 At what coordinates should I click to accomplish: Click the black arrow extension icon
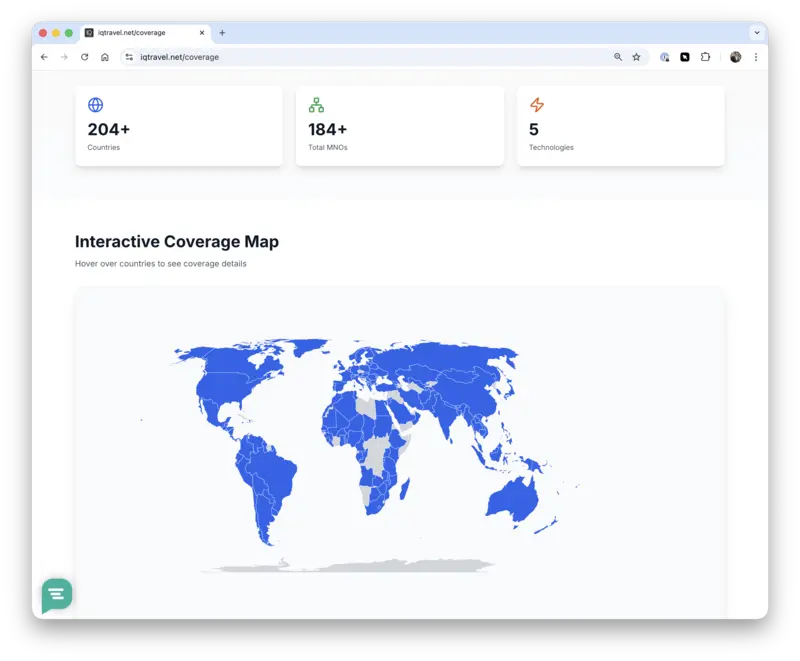pos(685,57)
